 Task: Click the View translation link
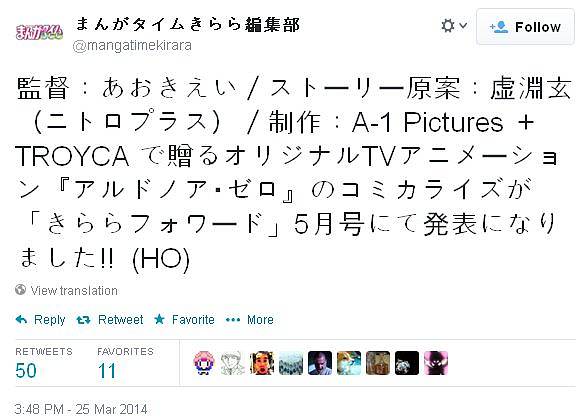click(x=74, y=290)
